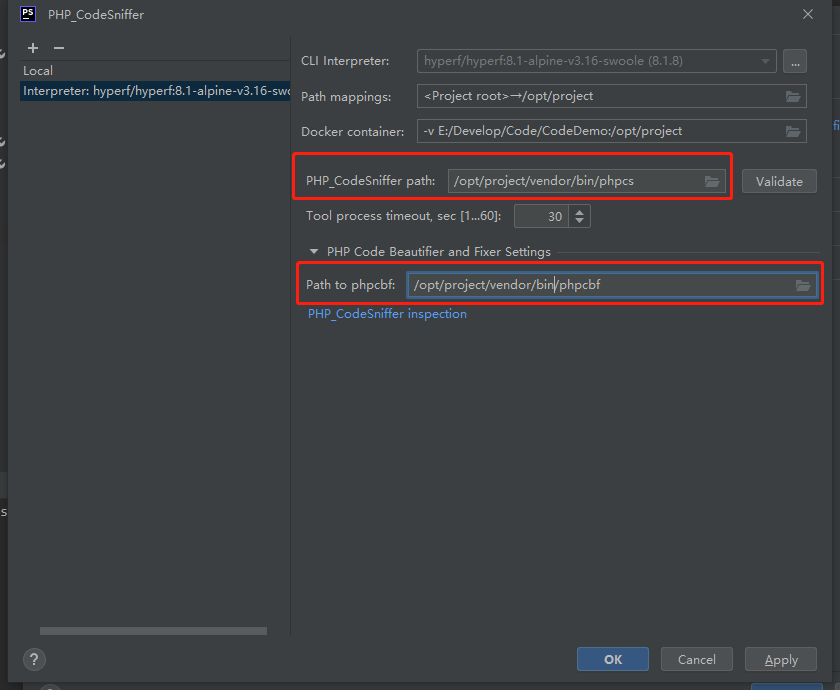Screen dimensions: 840x690
Task: Open the CLI interpreters ellipsis button
Action: (x=795, y=61)
